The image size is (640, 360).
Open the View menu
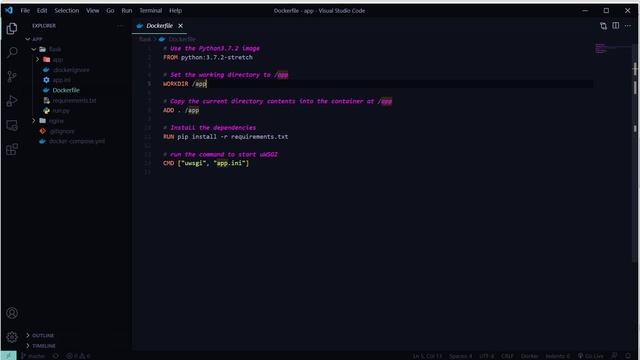pos(93,11)
